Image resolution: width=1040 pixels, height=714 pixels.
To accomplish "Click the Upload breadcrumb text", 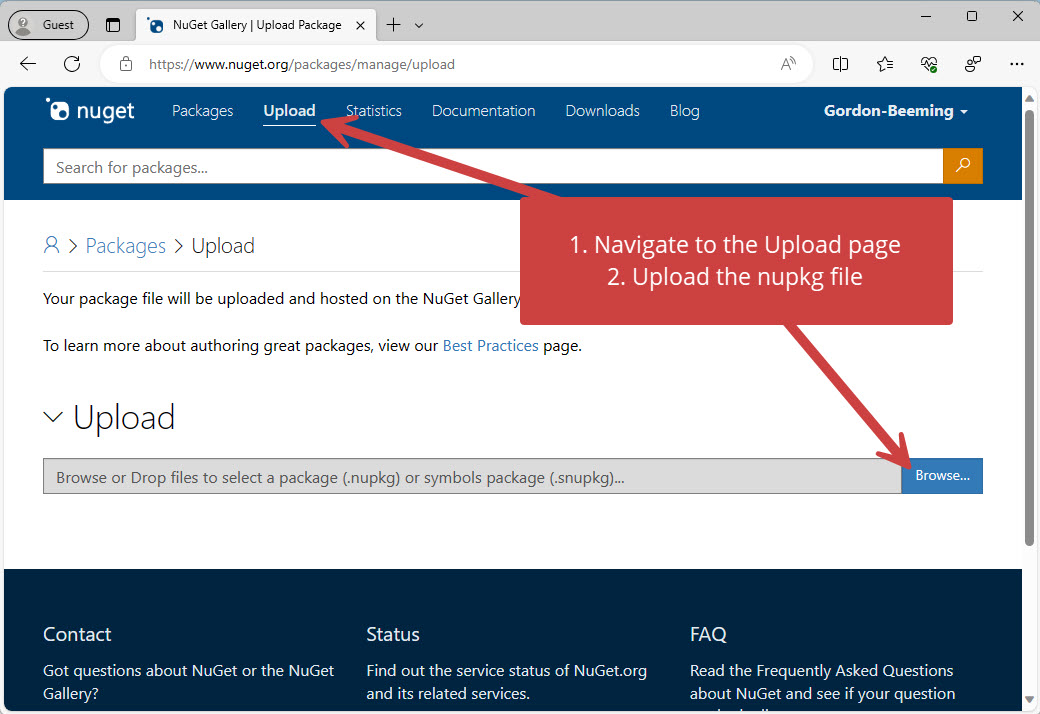I will click(223, 246).
